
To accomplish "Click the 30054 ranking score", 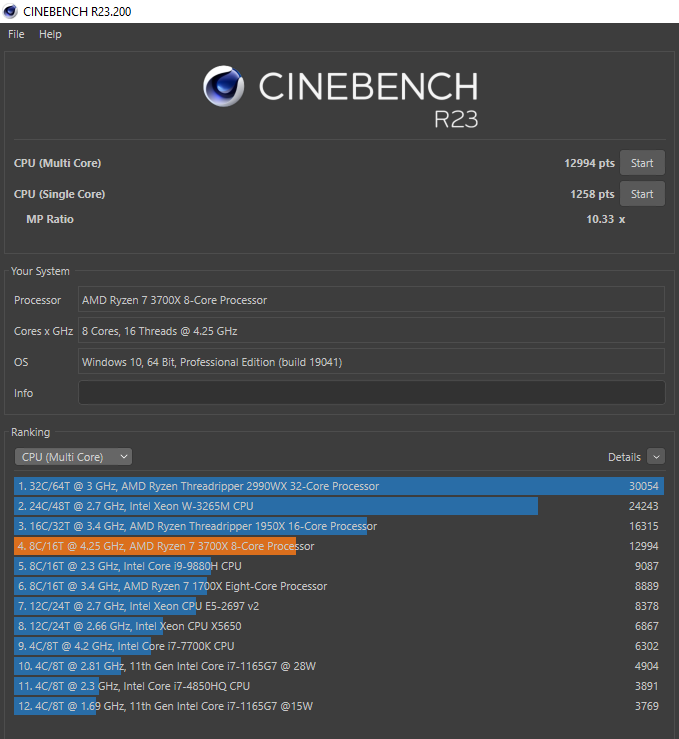I will (644, 486).
